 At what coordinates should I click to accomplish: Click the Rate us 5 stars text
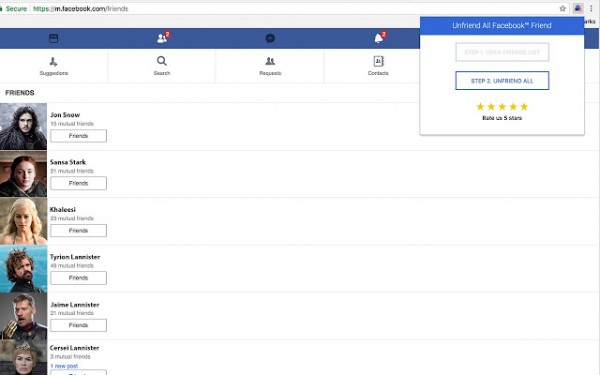[502, 118]
